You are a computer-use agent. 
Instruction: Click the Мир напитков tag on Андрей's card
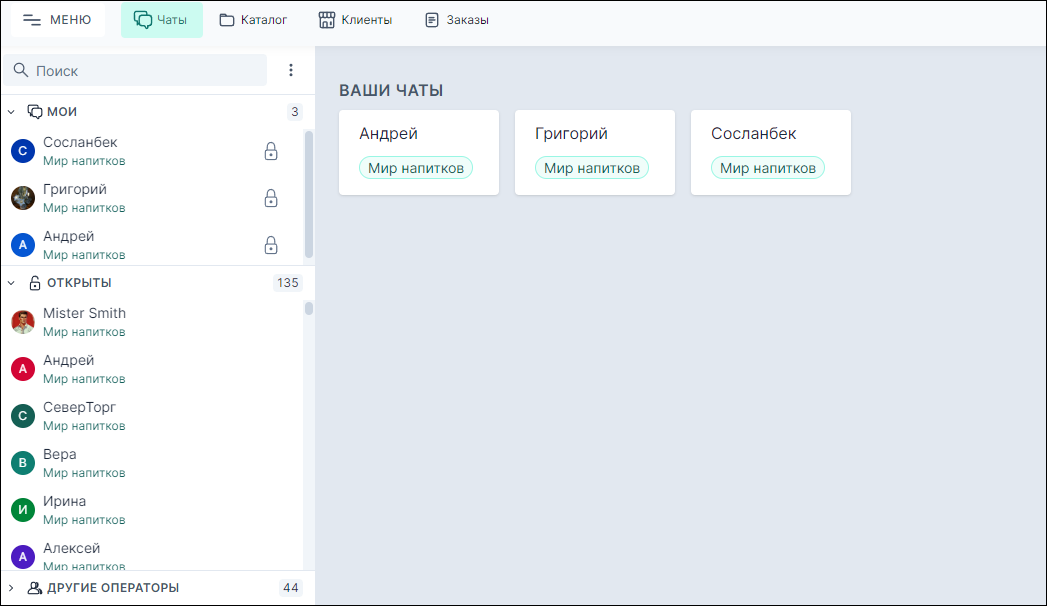[x=416, y=167]
